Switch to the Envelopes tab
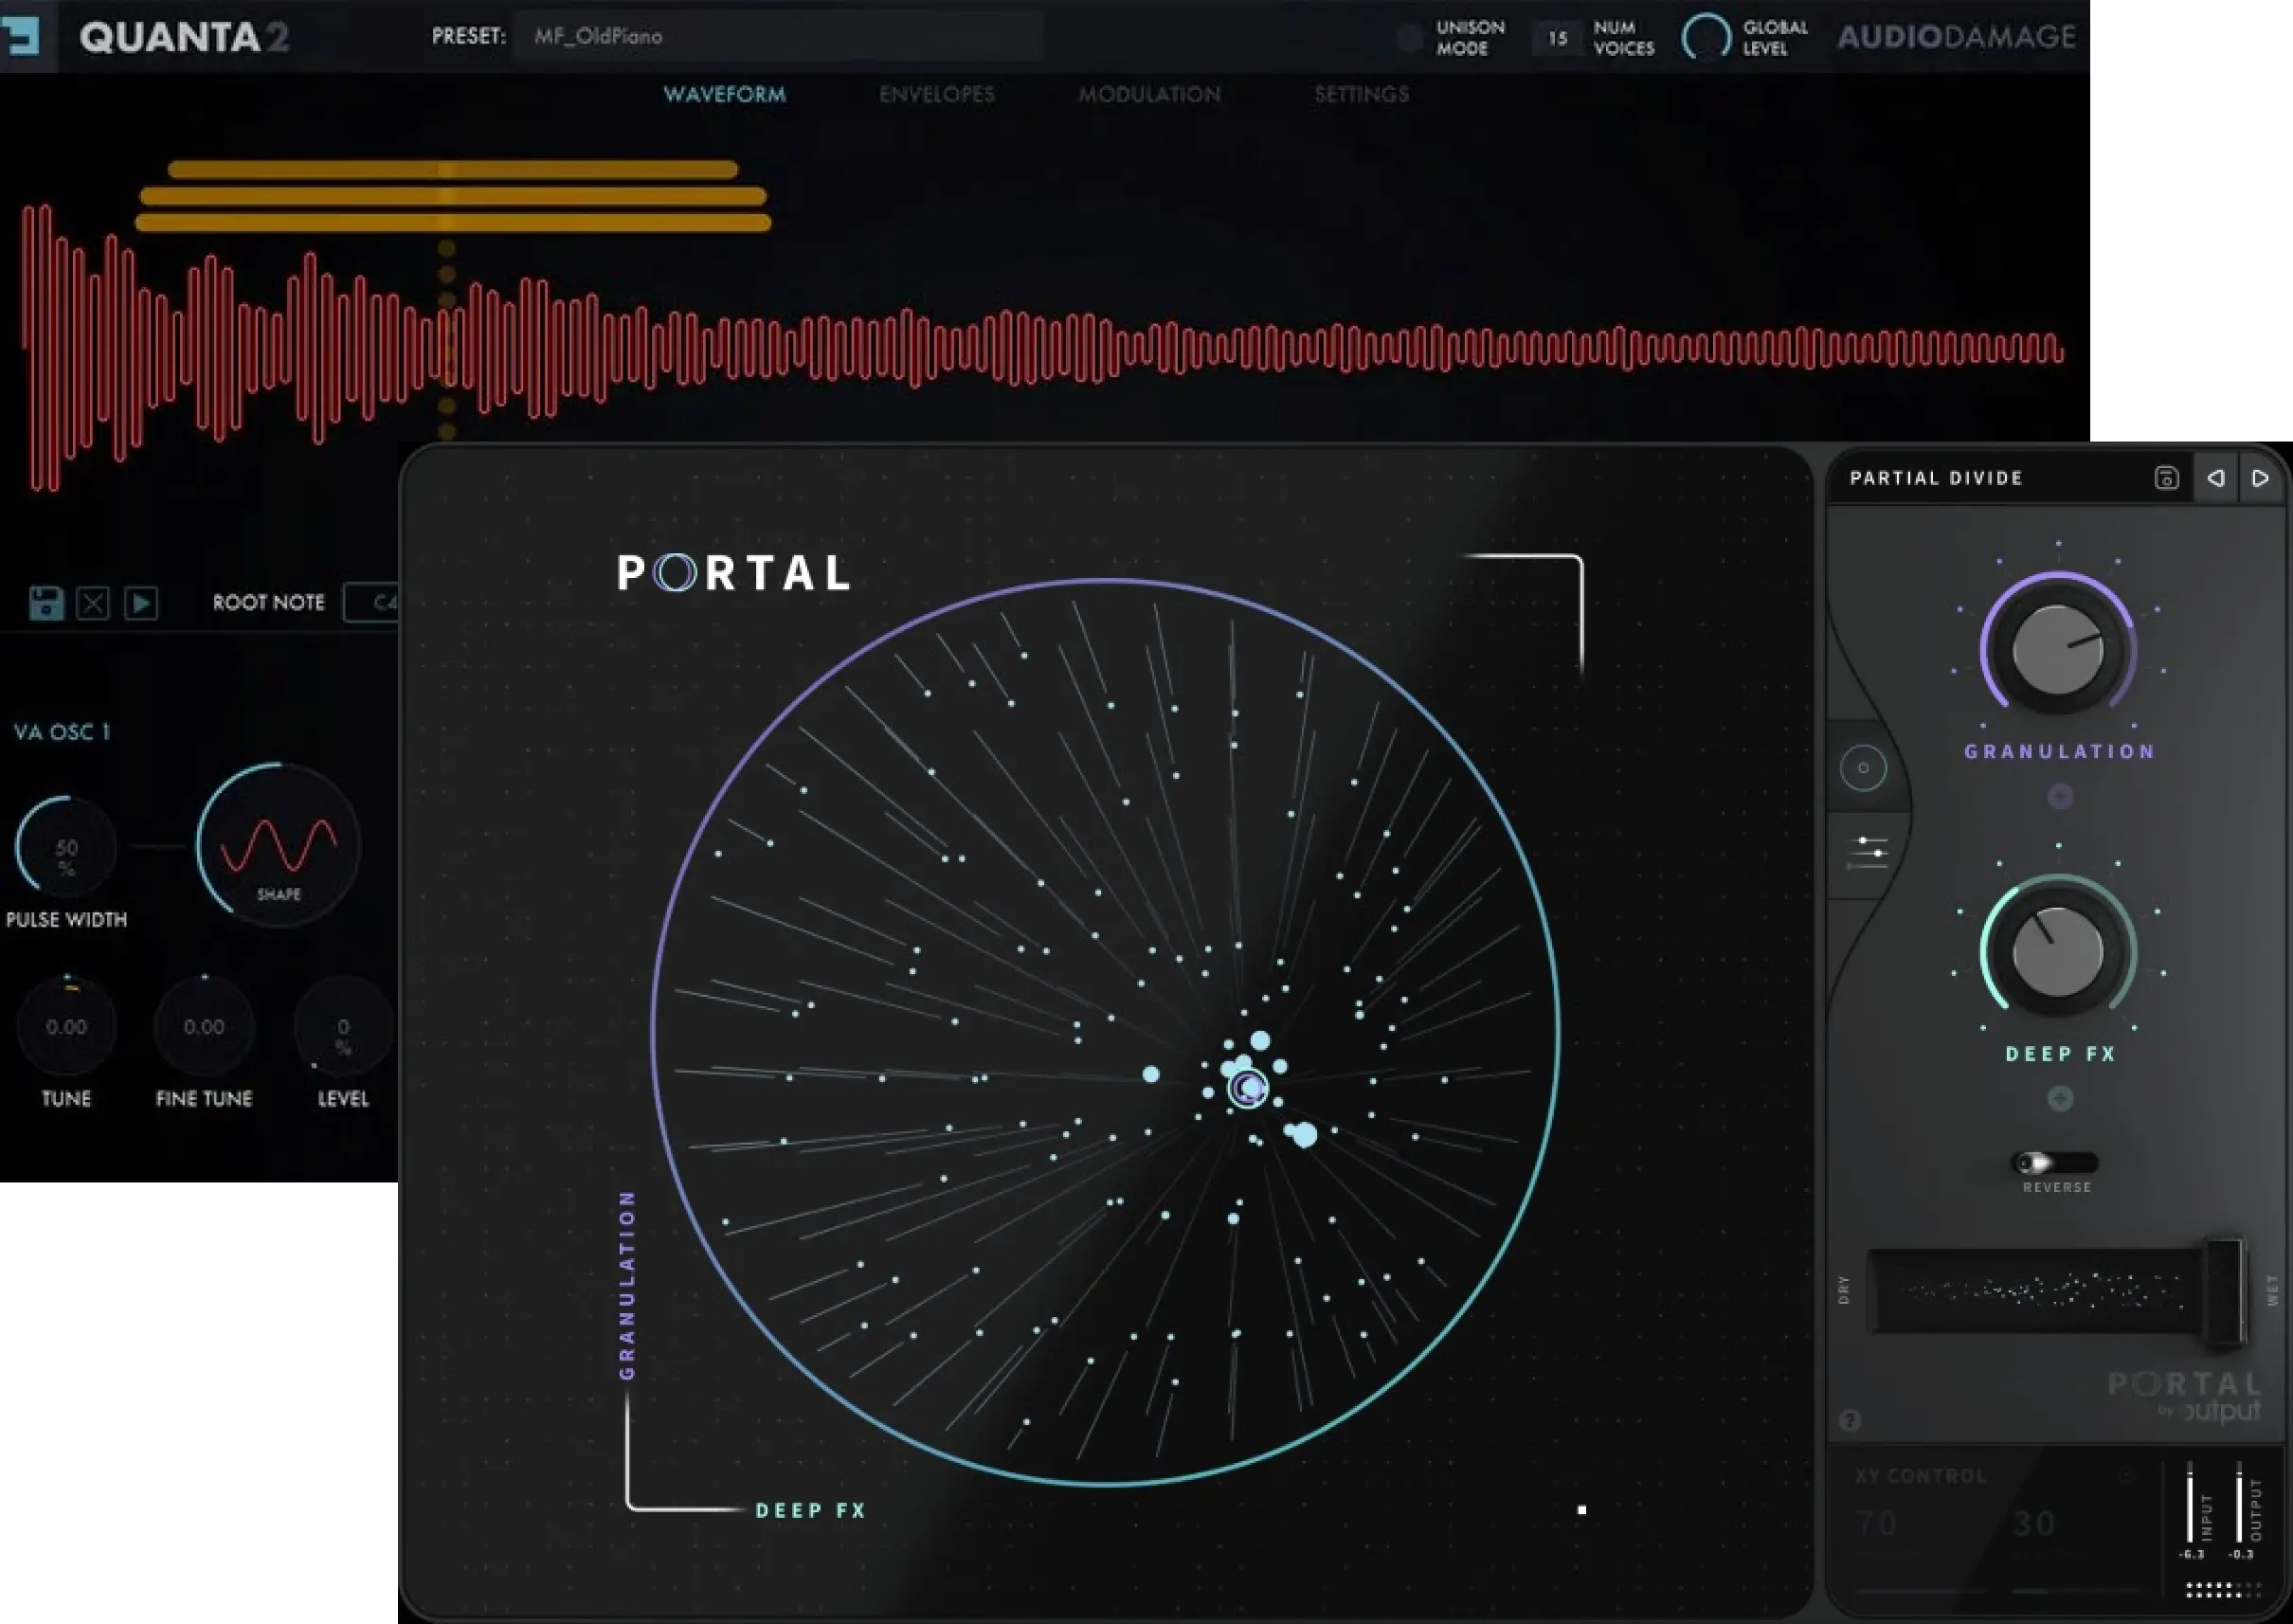 [935, 94]
